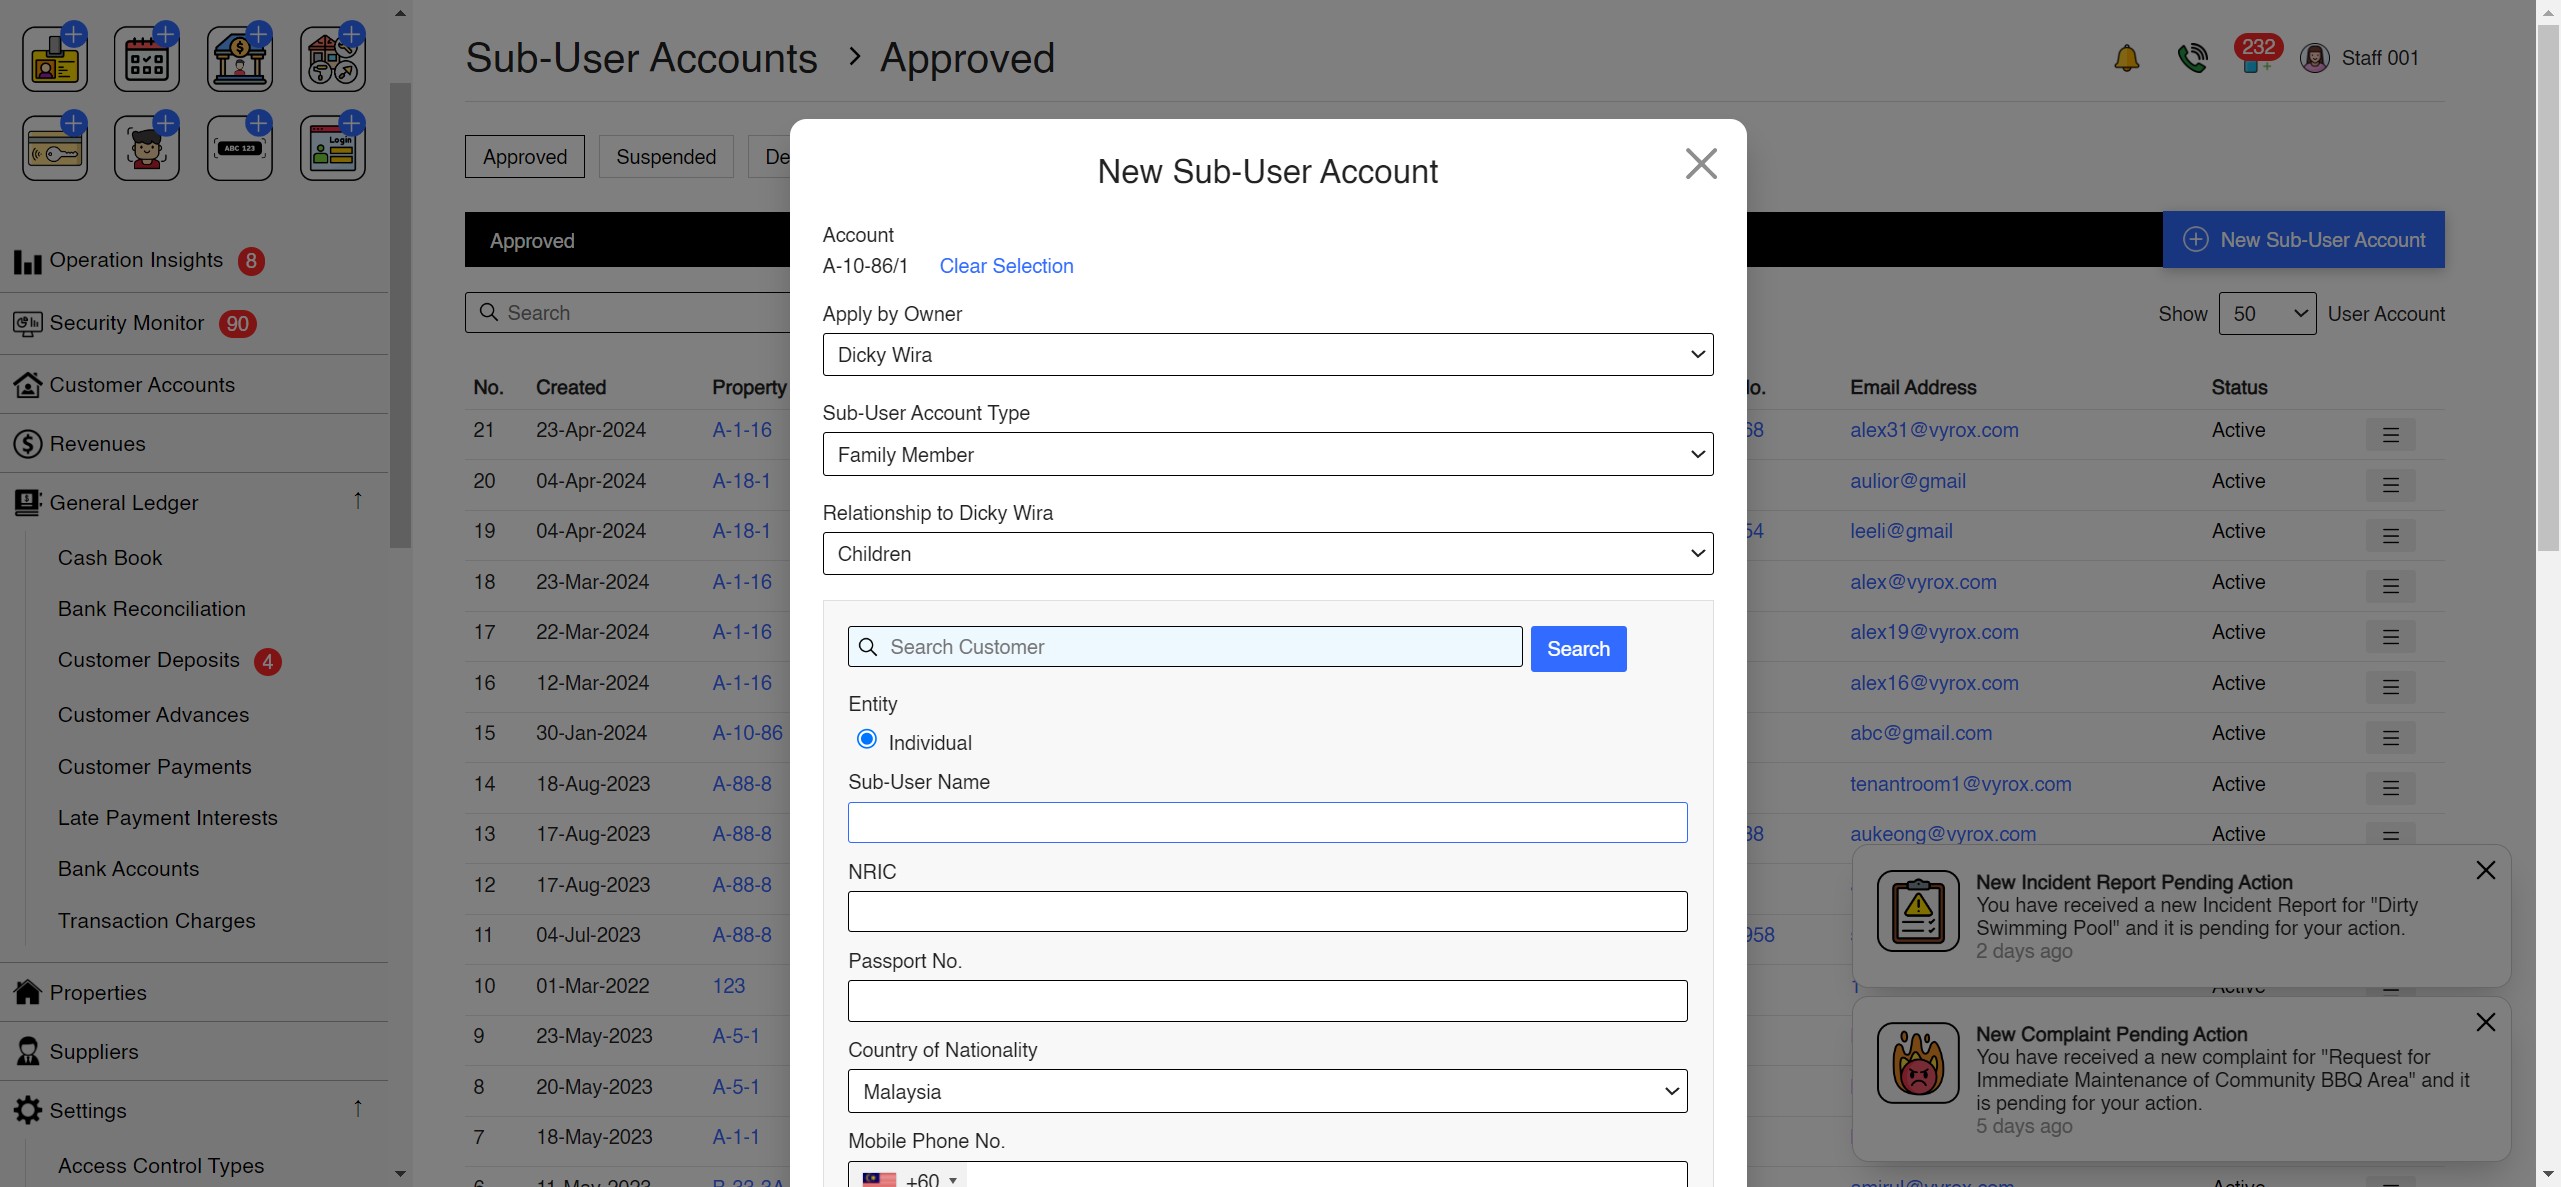Dismiss the New Complaint Pending Action notification
This screenshot has height=1187, width=2561.
(2485, 1022)
